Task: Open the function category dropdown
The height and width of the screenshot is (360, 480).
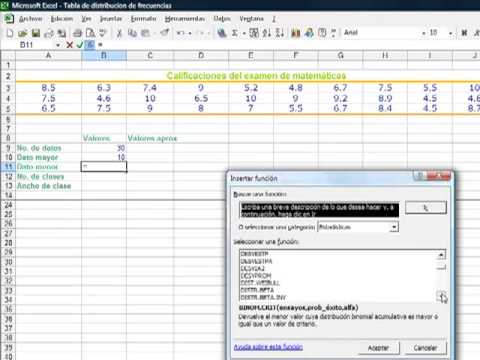Action: tap(394, 227)
